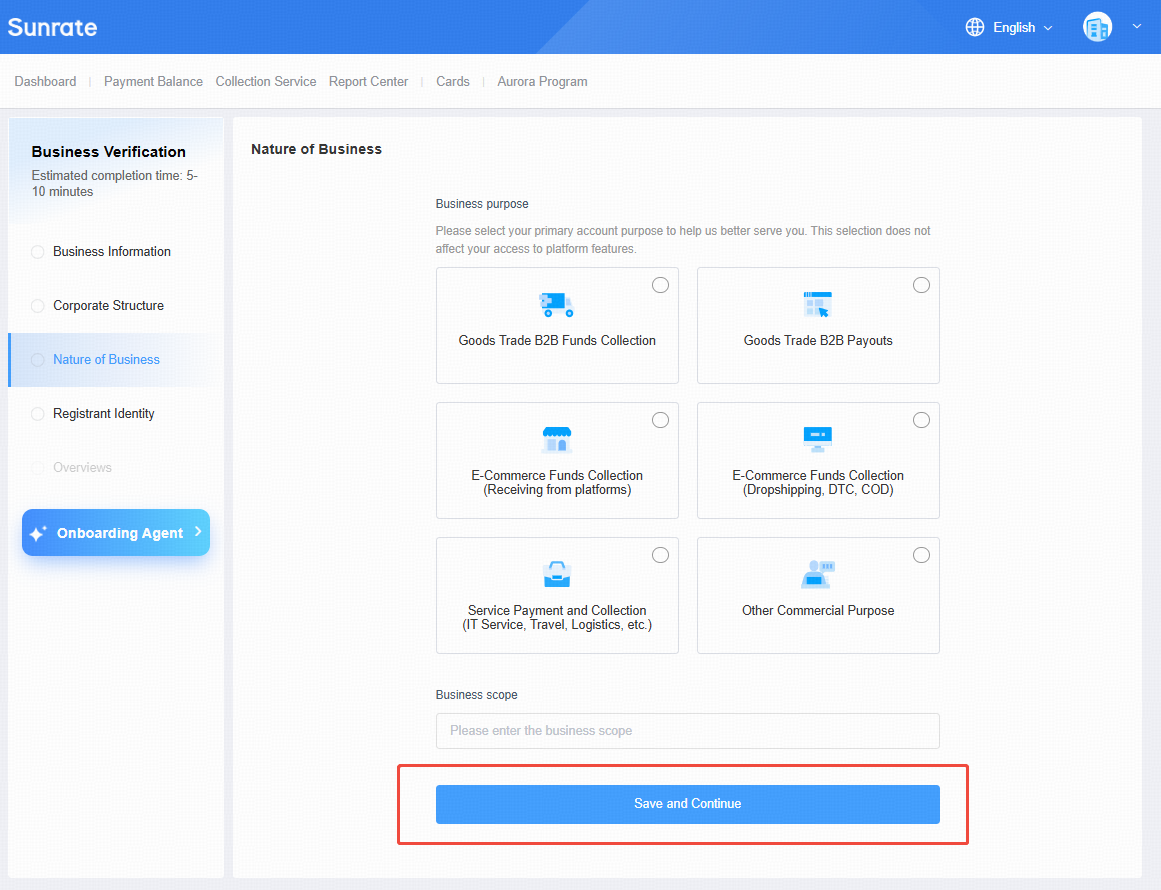Screen dimensions: 1161x890
Task: Select Goods Trade B2B Payouts radio
Action: coord(921,285)
